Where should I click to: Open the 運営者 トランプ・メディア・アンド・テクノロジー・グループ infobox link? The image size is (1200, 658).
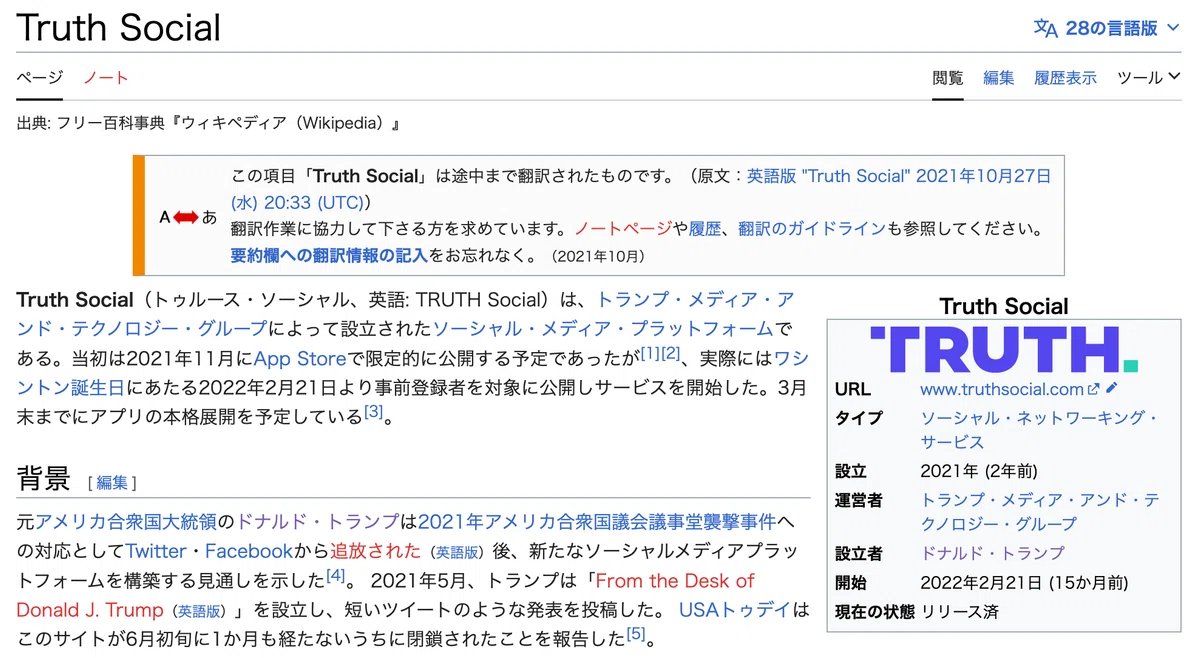[x=1040, y=512]
